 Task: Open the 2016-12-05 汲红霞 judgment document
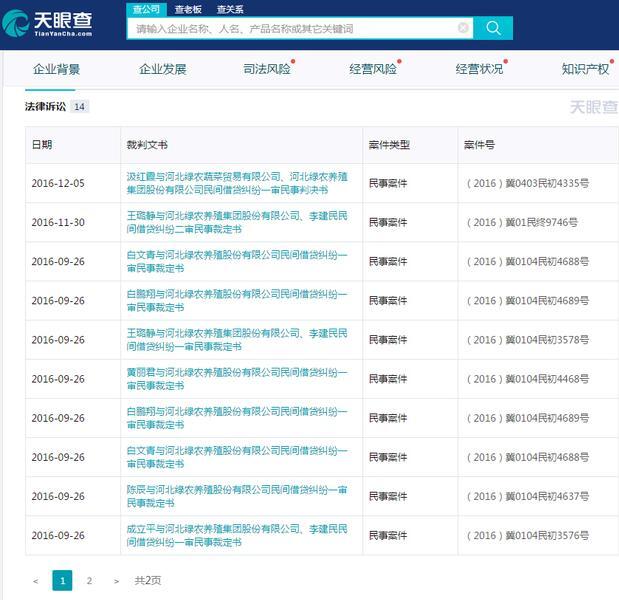coord(236,183)
